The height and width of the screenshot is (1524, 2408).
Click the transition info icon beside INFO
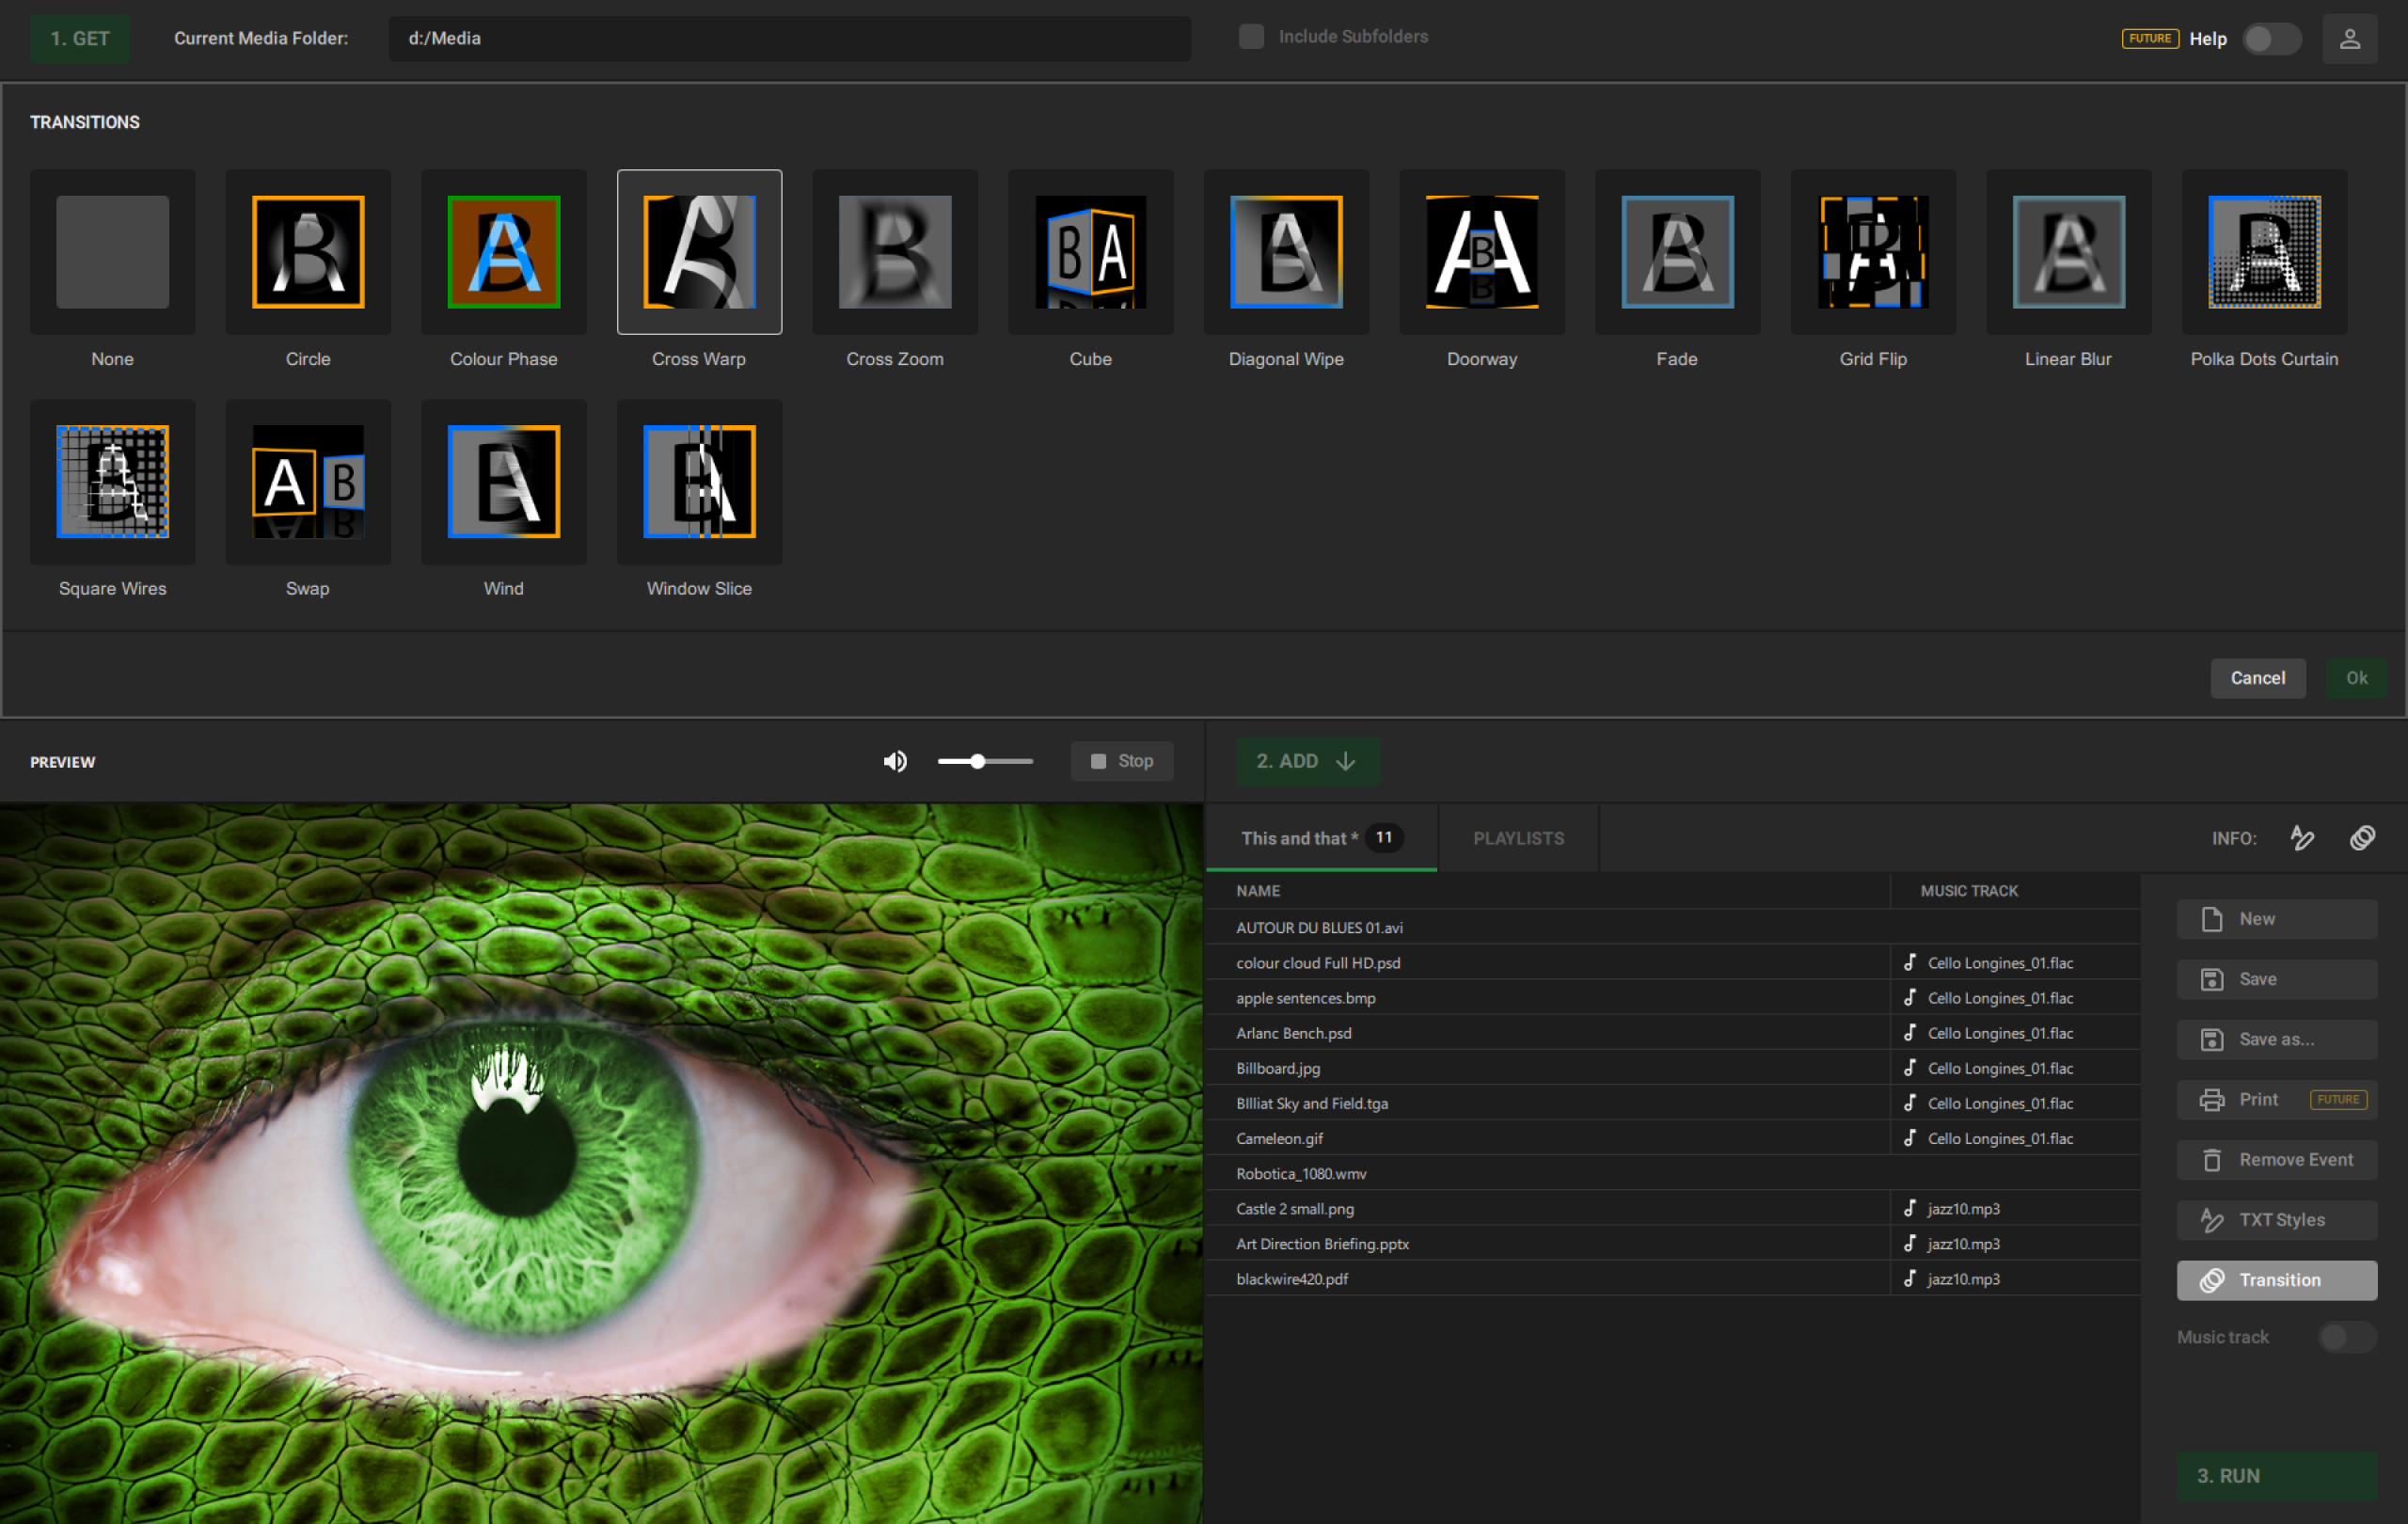2362,838
